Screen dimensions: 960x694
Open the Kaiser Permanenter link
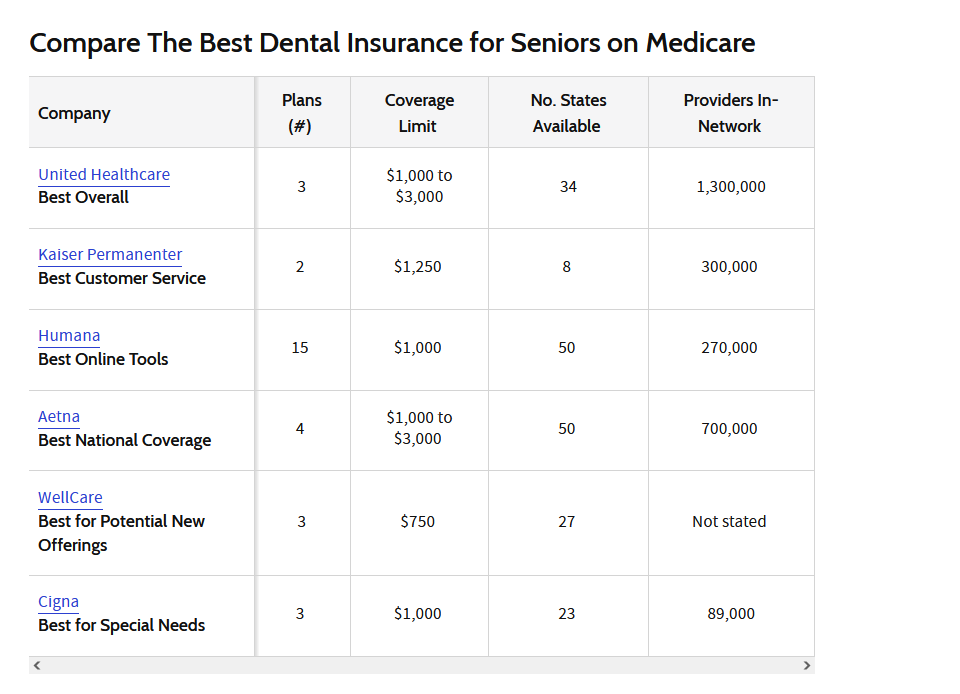tap(110, 255)
